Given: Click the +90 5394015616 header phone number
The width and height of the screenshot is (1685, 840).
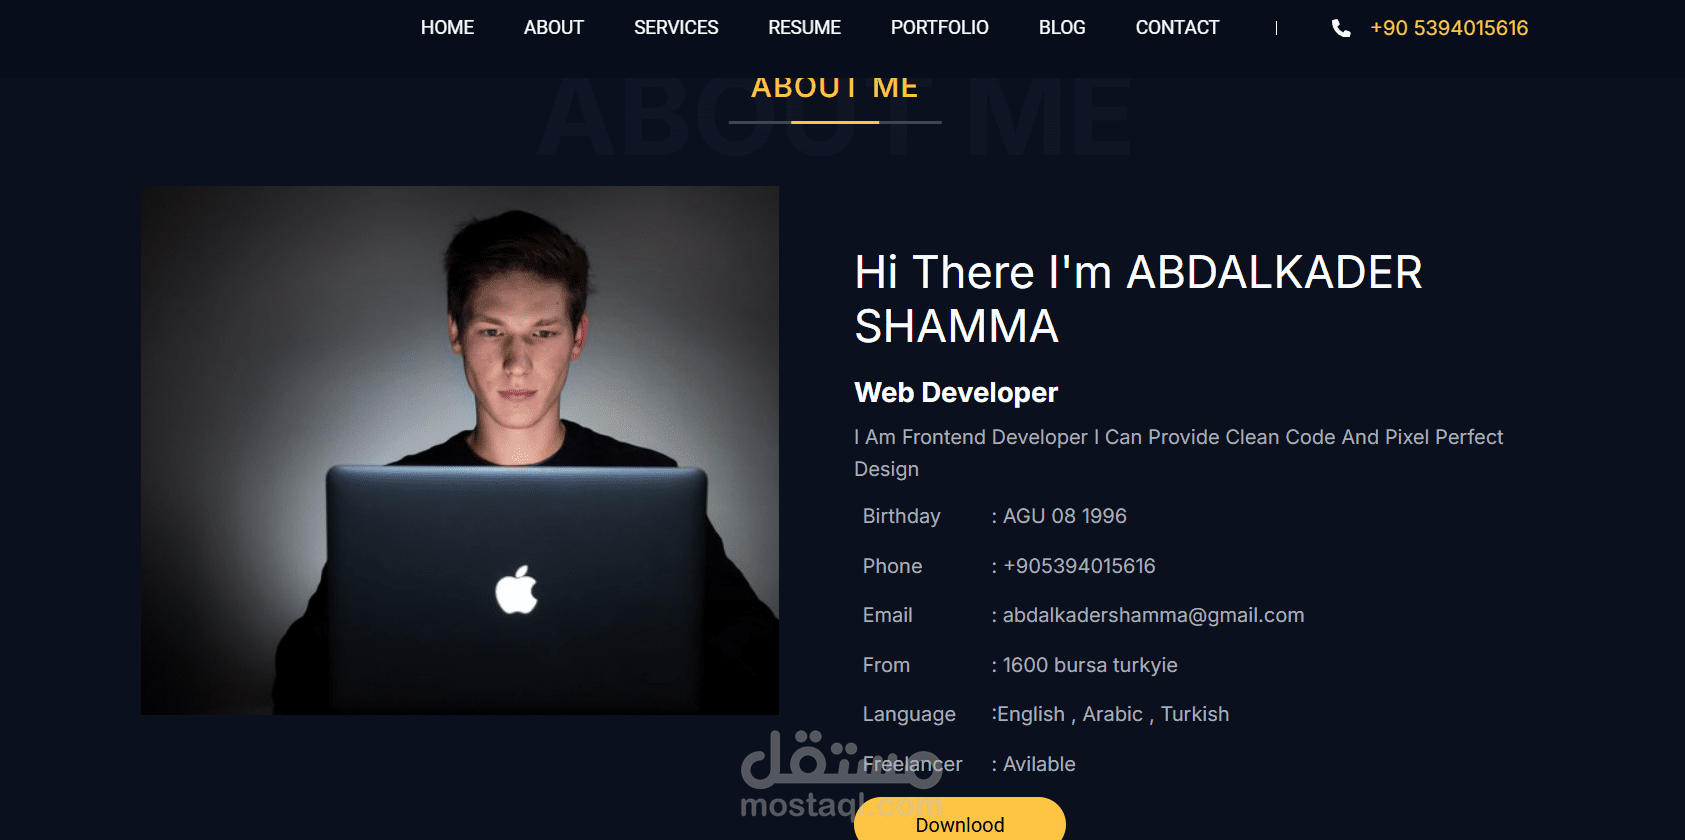Looking at the screenshot, I should coord(1449,28).
